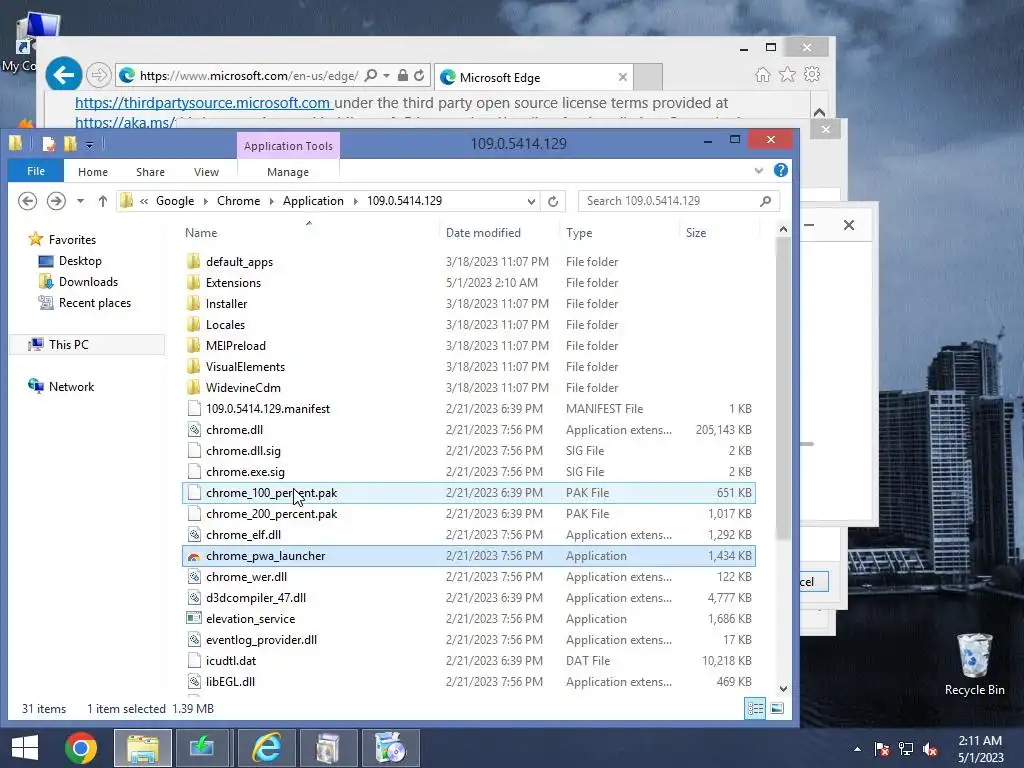Click the search magnifier in Explorer
Screen dimensions: 1024x768
(765, 201)
